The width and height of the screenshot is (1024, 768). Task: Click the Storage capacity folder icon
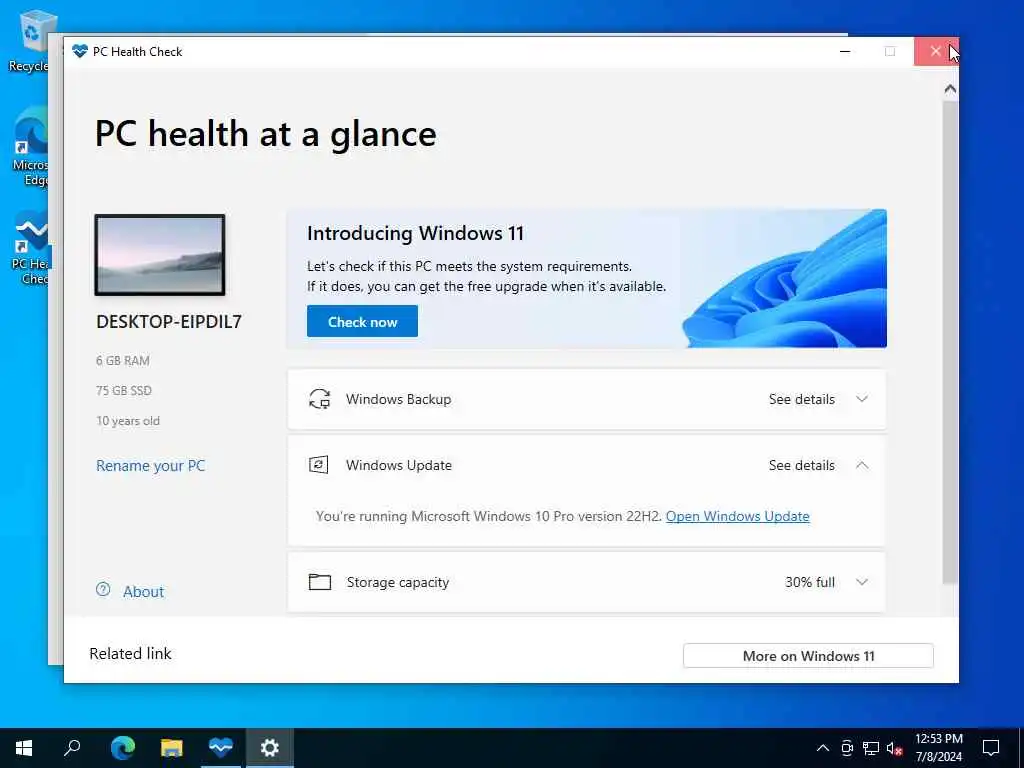pyautogui.click(x=319, y=582)
